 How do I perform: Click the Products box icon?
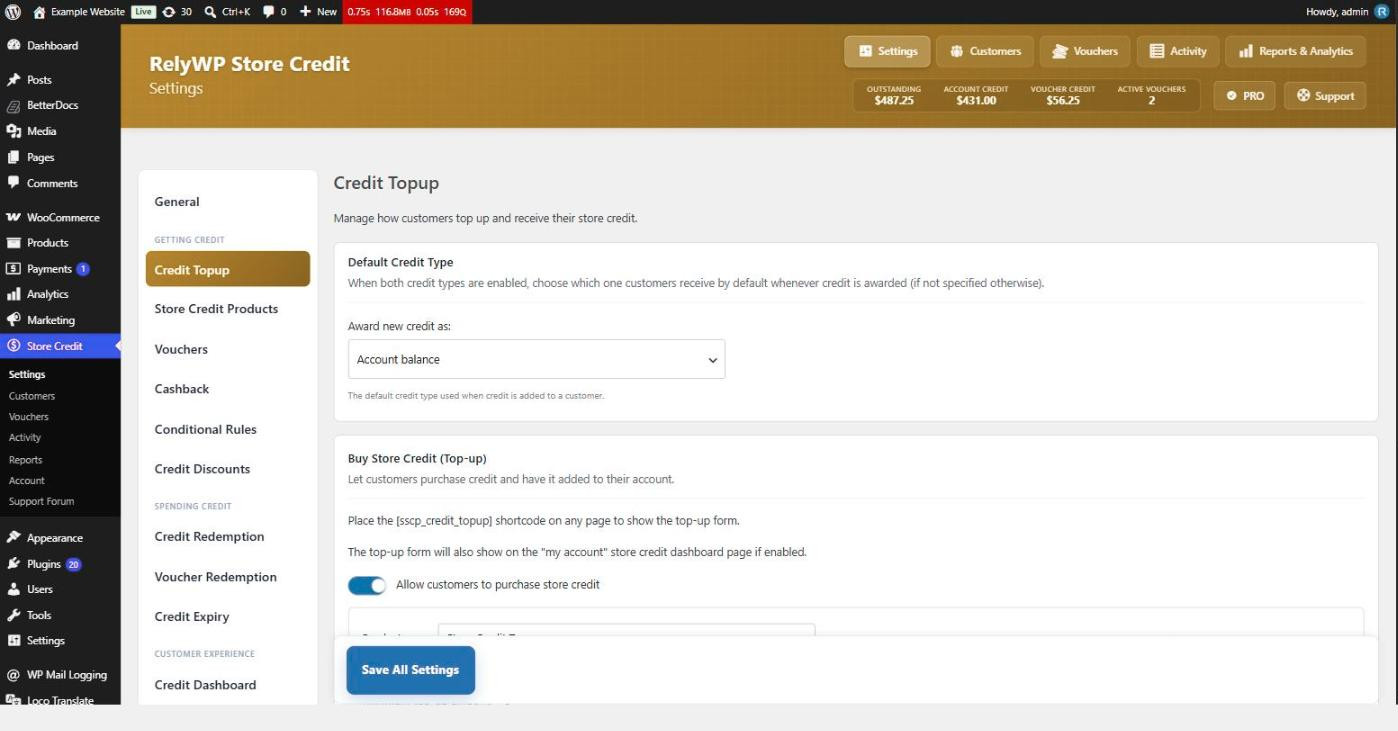[14, 243]
